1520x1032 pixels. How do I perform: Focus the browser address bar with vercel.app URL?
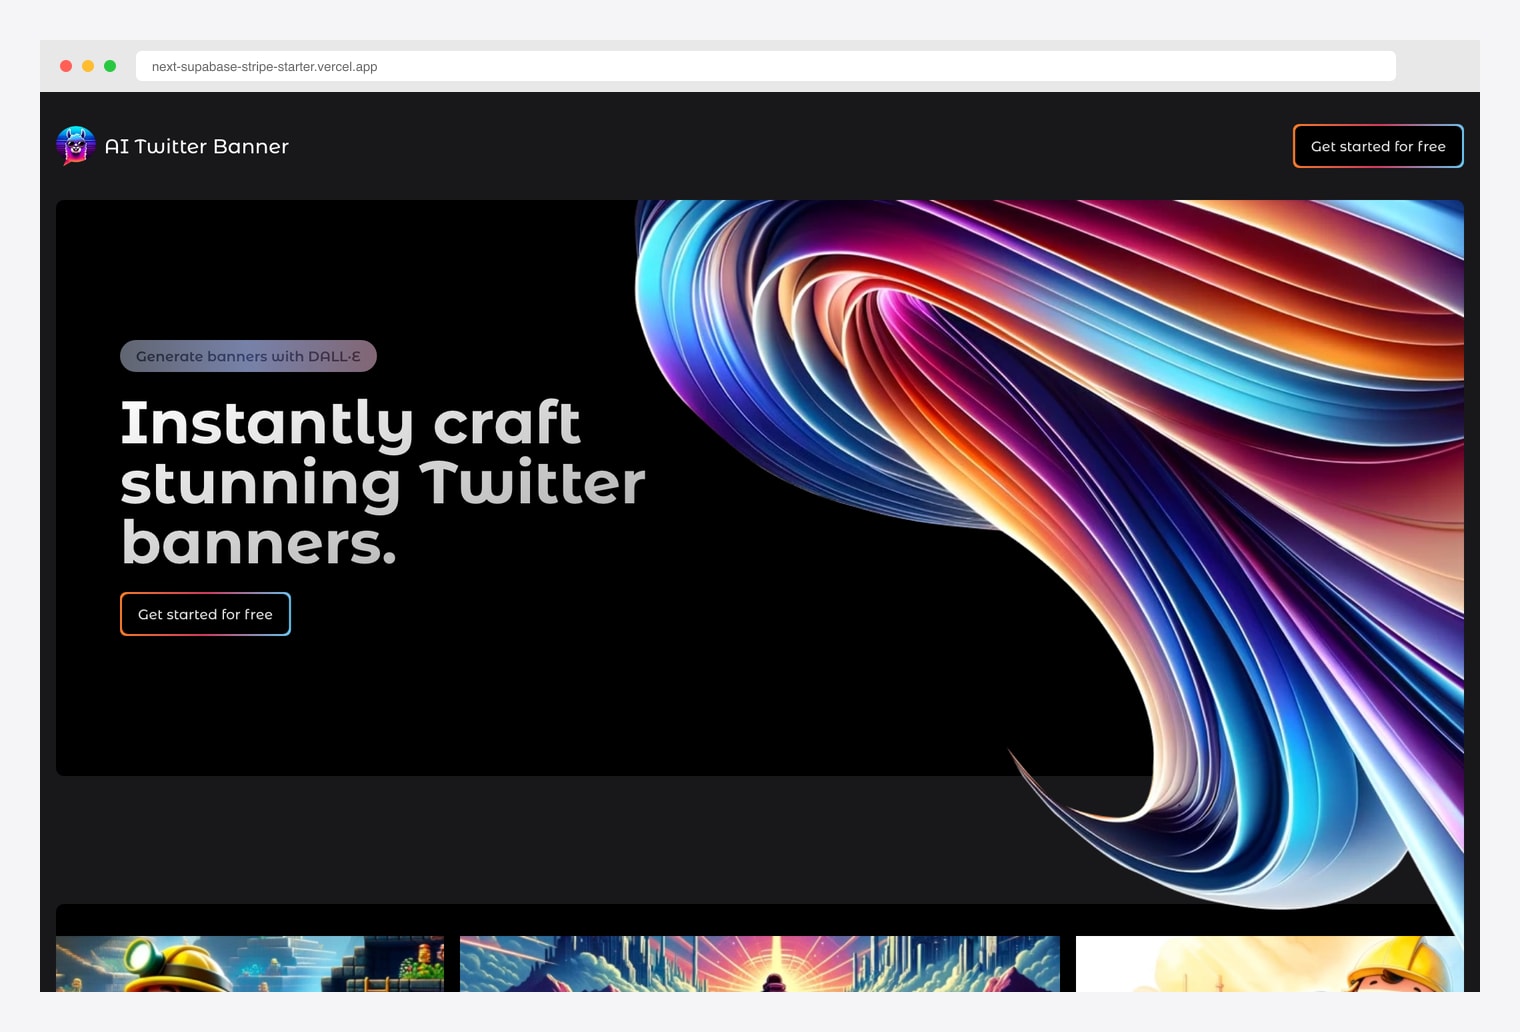coord(765,66)
